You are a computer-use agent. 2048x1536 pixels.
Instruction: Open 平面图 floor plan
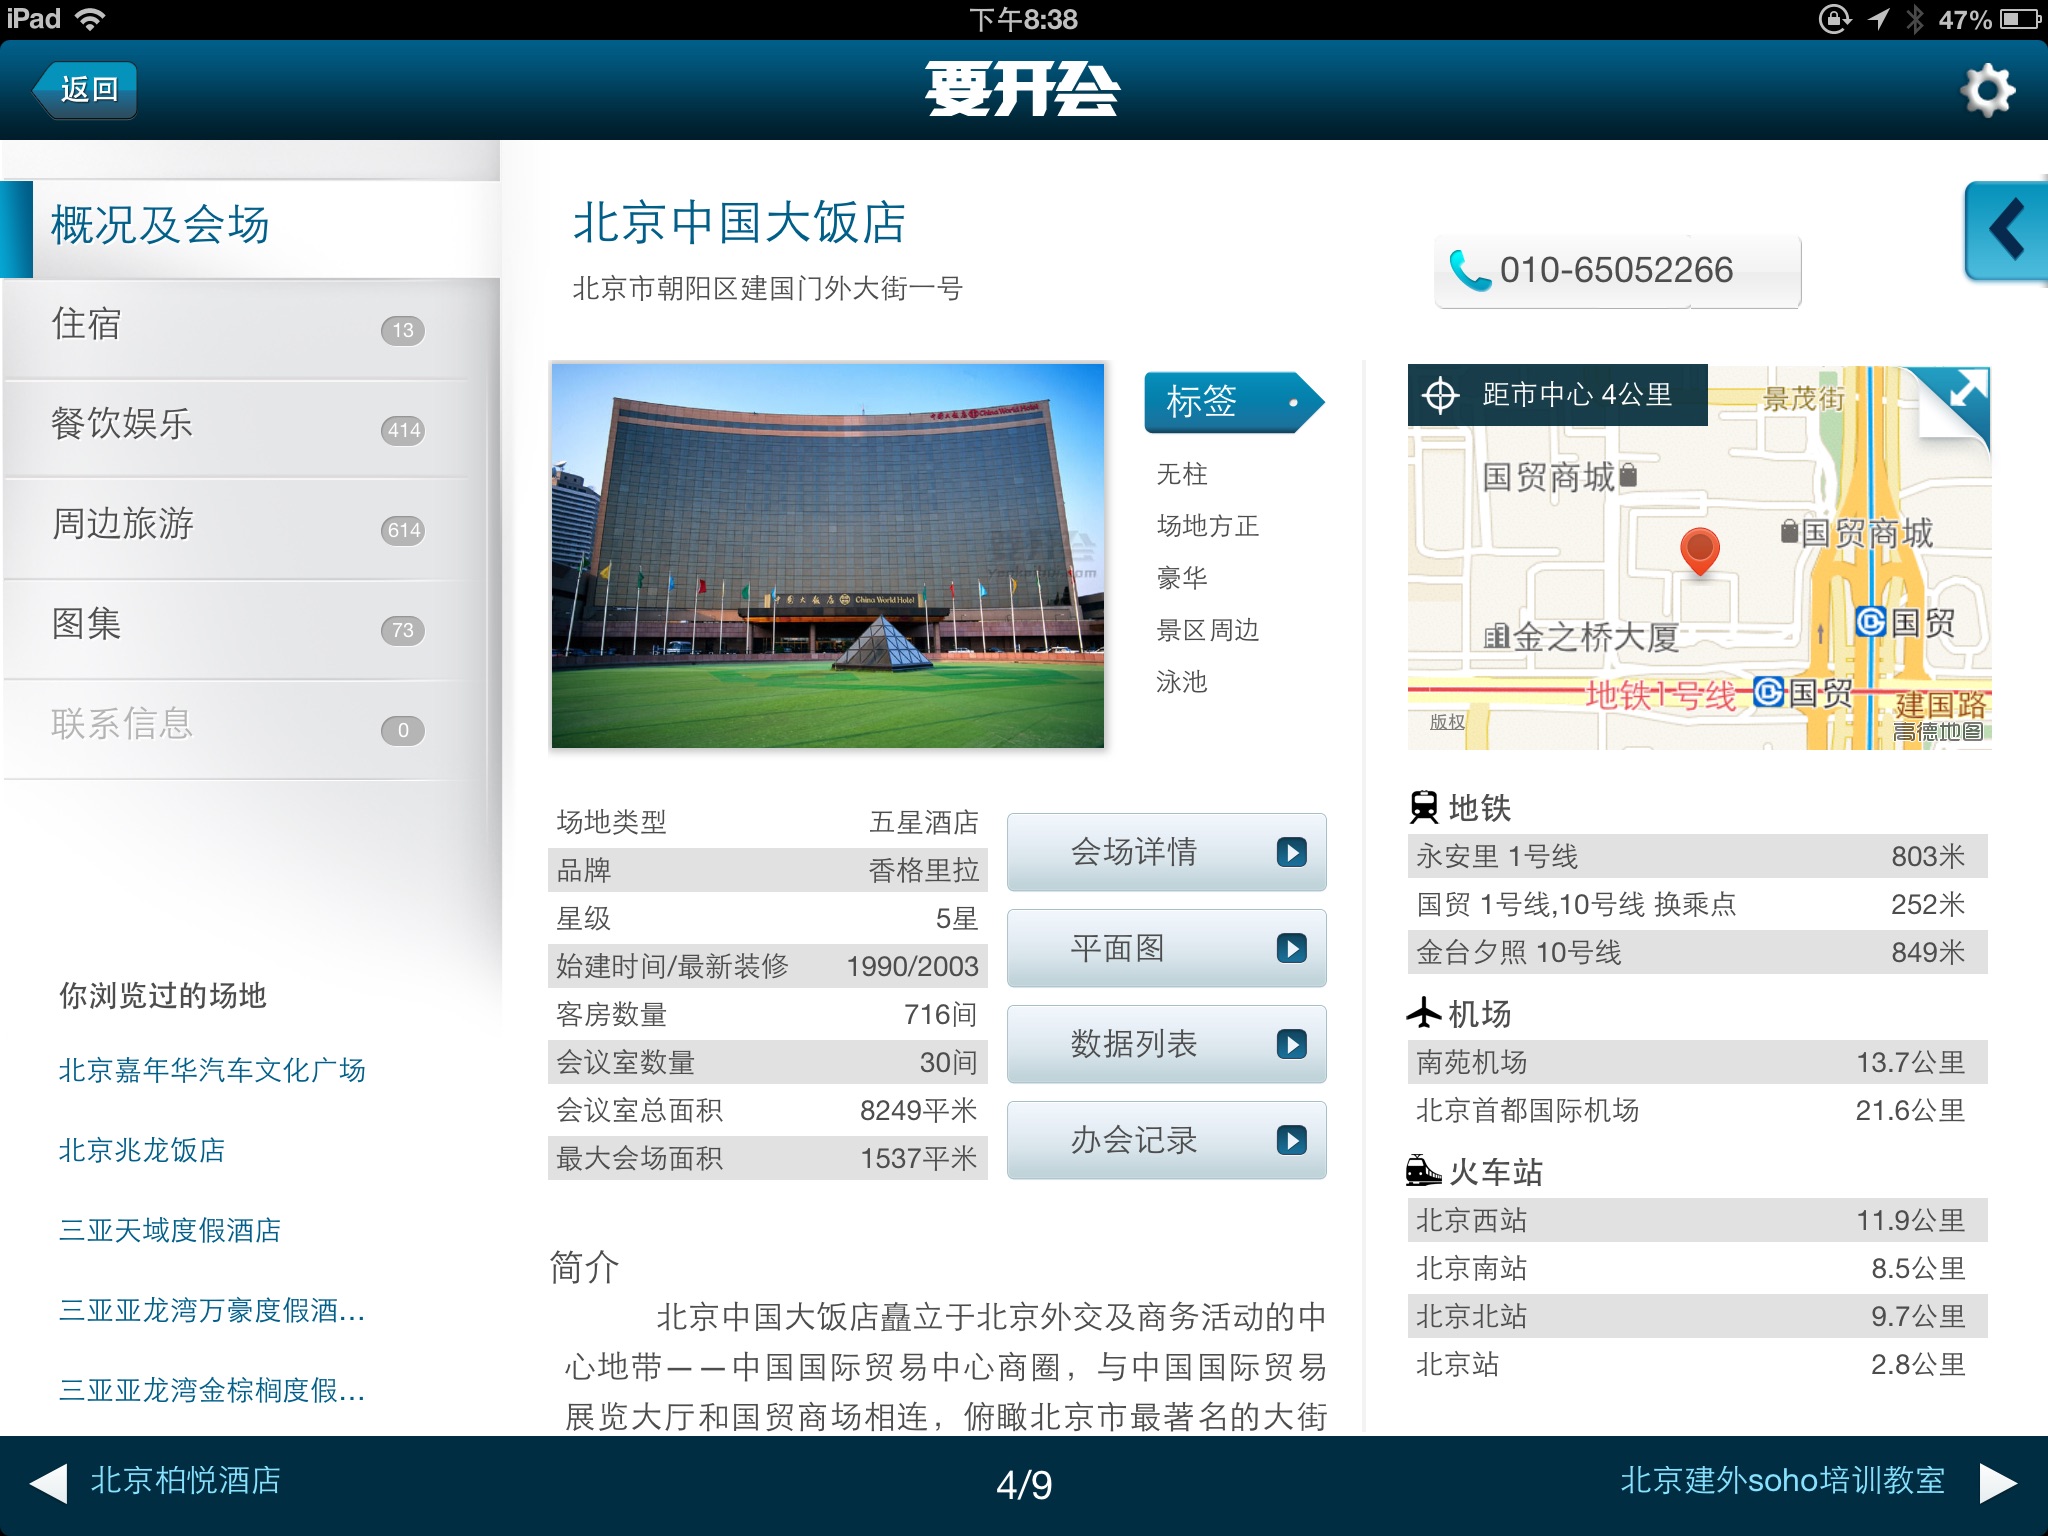pos(1166,948)
